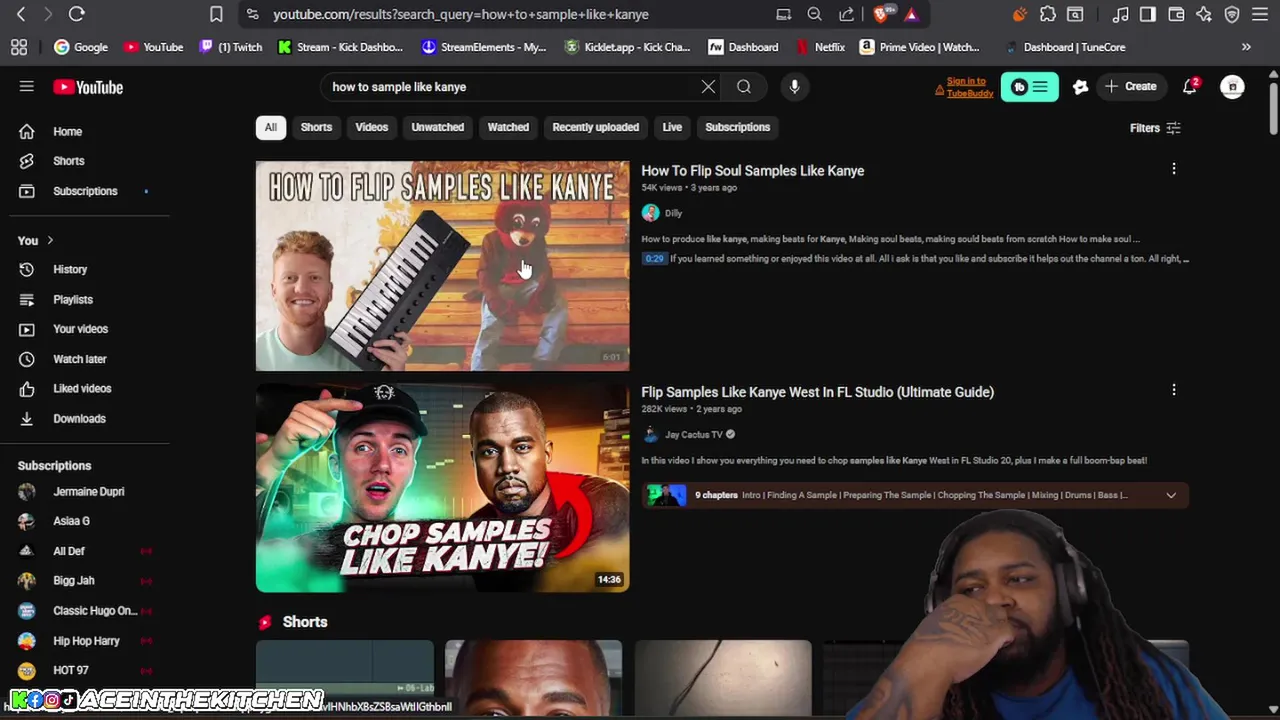
Task: Select the Recently uploaded filter chip
Action: [595, 127]
